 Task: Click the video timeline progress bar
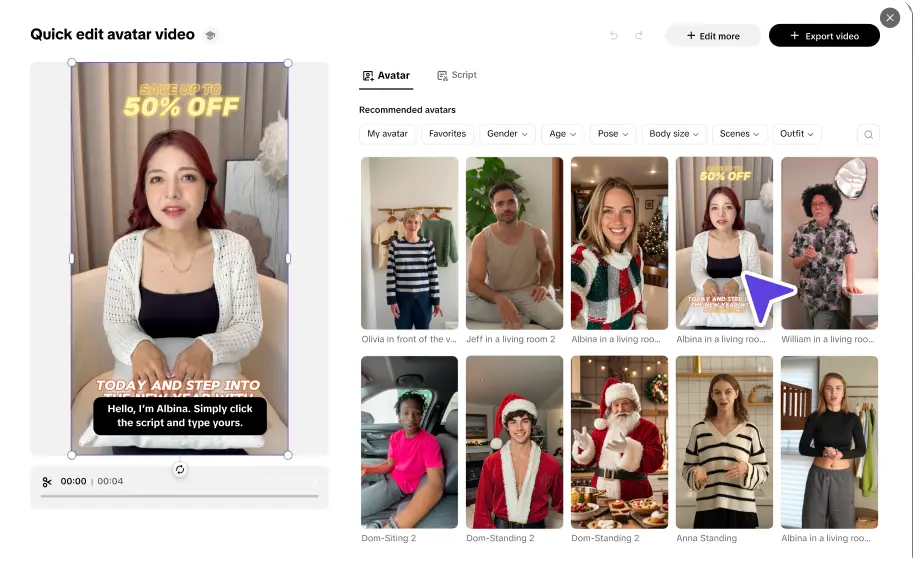(x=180, y=496)
